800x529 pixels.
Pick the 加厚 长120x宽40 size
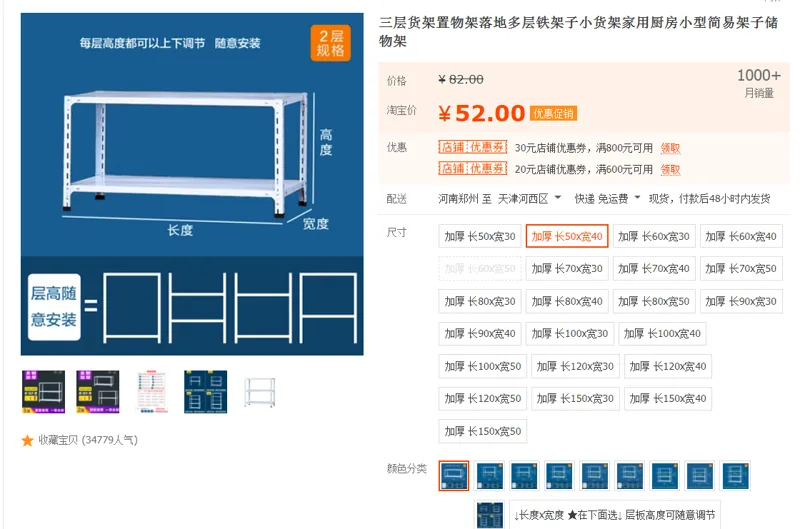[x=667, y=366]
